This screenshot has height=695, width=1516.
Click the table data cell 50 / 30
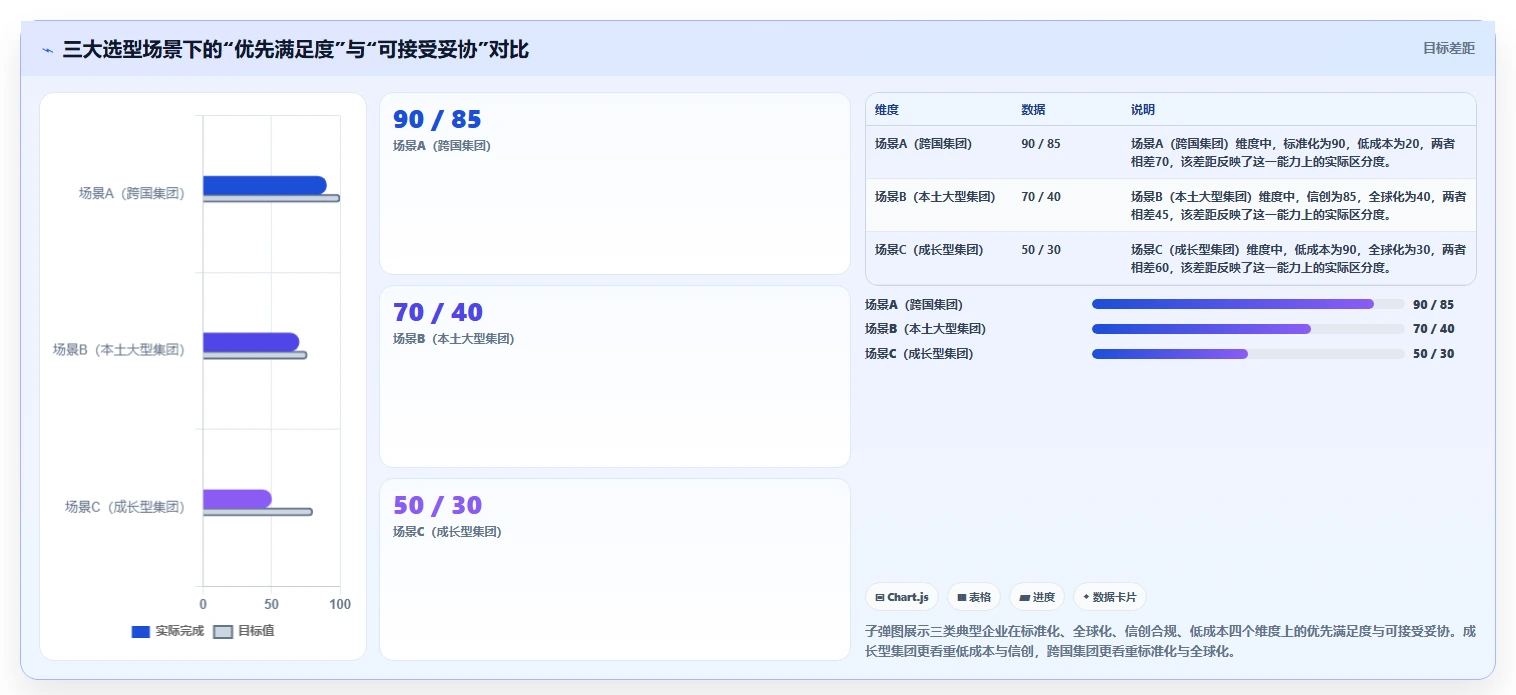(x=1041, y=250)
